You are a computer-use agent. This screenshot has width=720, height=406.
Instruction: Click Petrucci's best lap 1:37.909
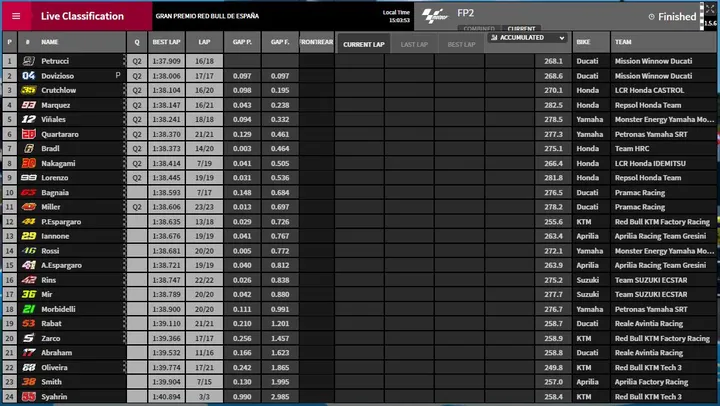tap(166, 61)
